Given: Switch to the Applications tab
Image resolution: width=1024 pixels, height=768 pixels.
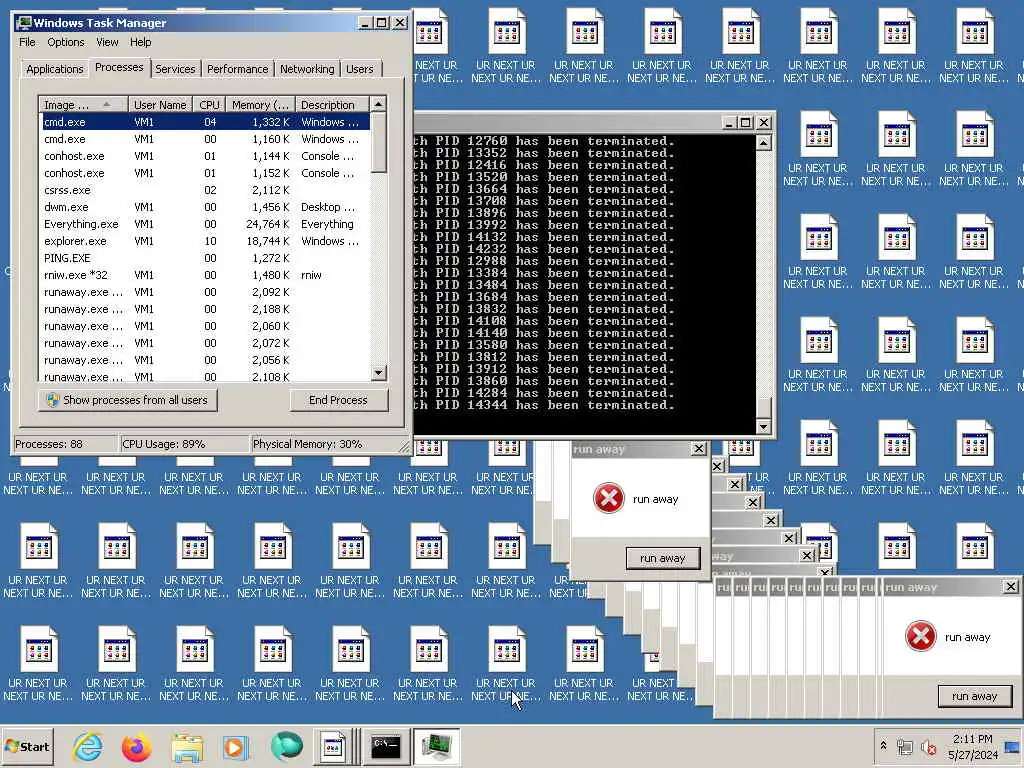Looking at the screenshot, I should pos(55,69).
